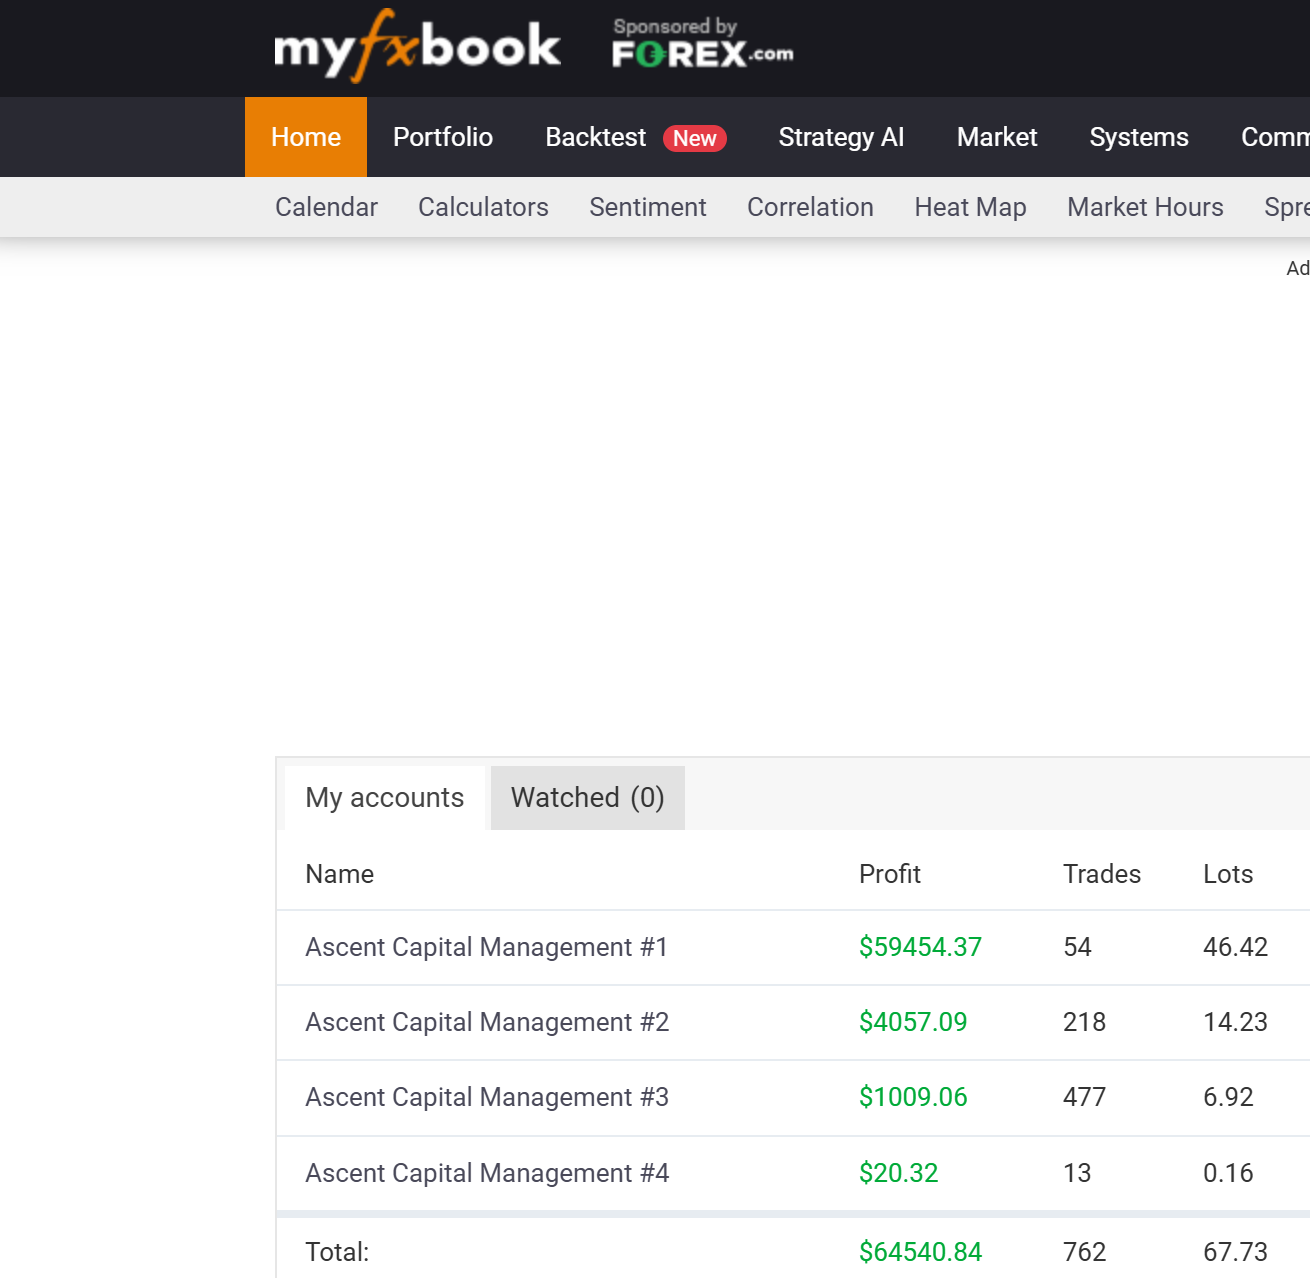Open Ascent Capital Management #2 account
This screenshot has height=1278, width=1310.
click(x=487, y=1022)
